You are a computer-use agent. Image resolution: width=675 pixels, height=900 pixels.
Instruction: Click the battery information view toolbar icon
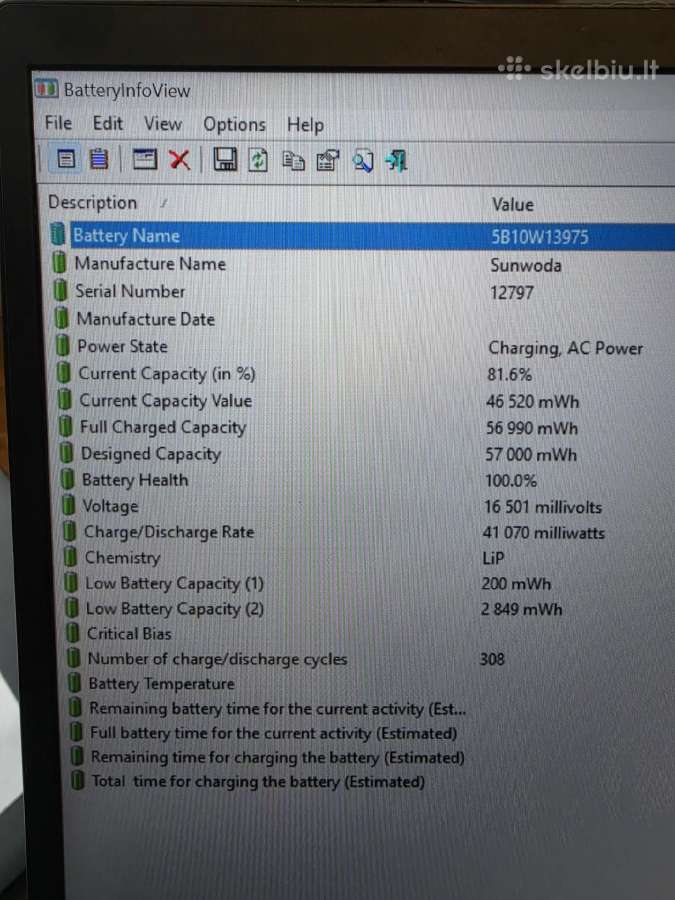tap(65, 159)
